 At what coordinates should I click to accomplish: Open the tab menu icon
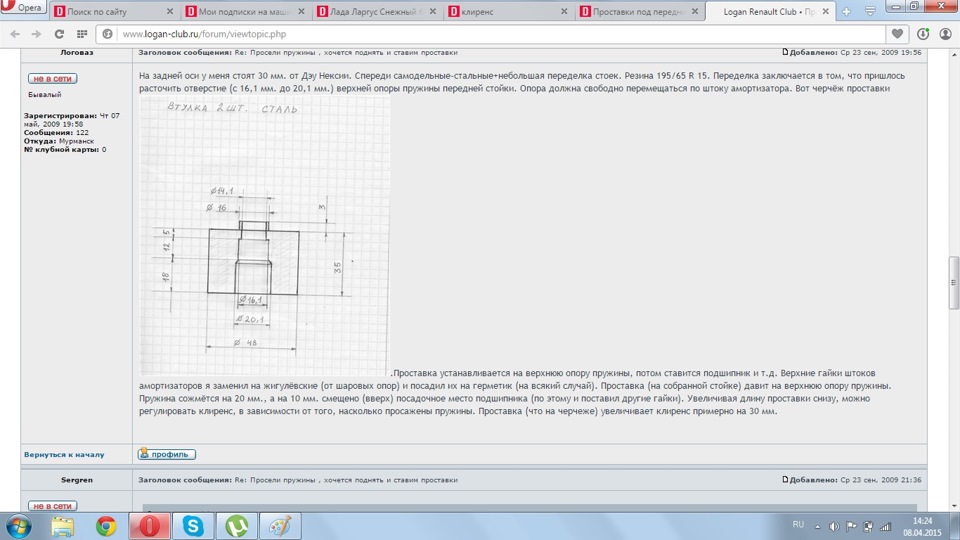pos(870,12)
